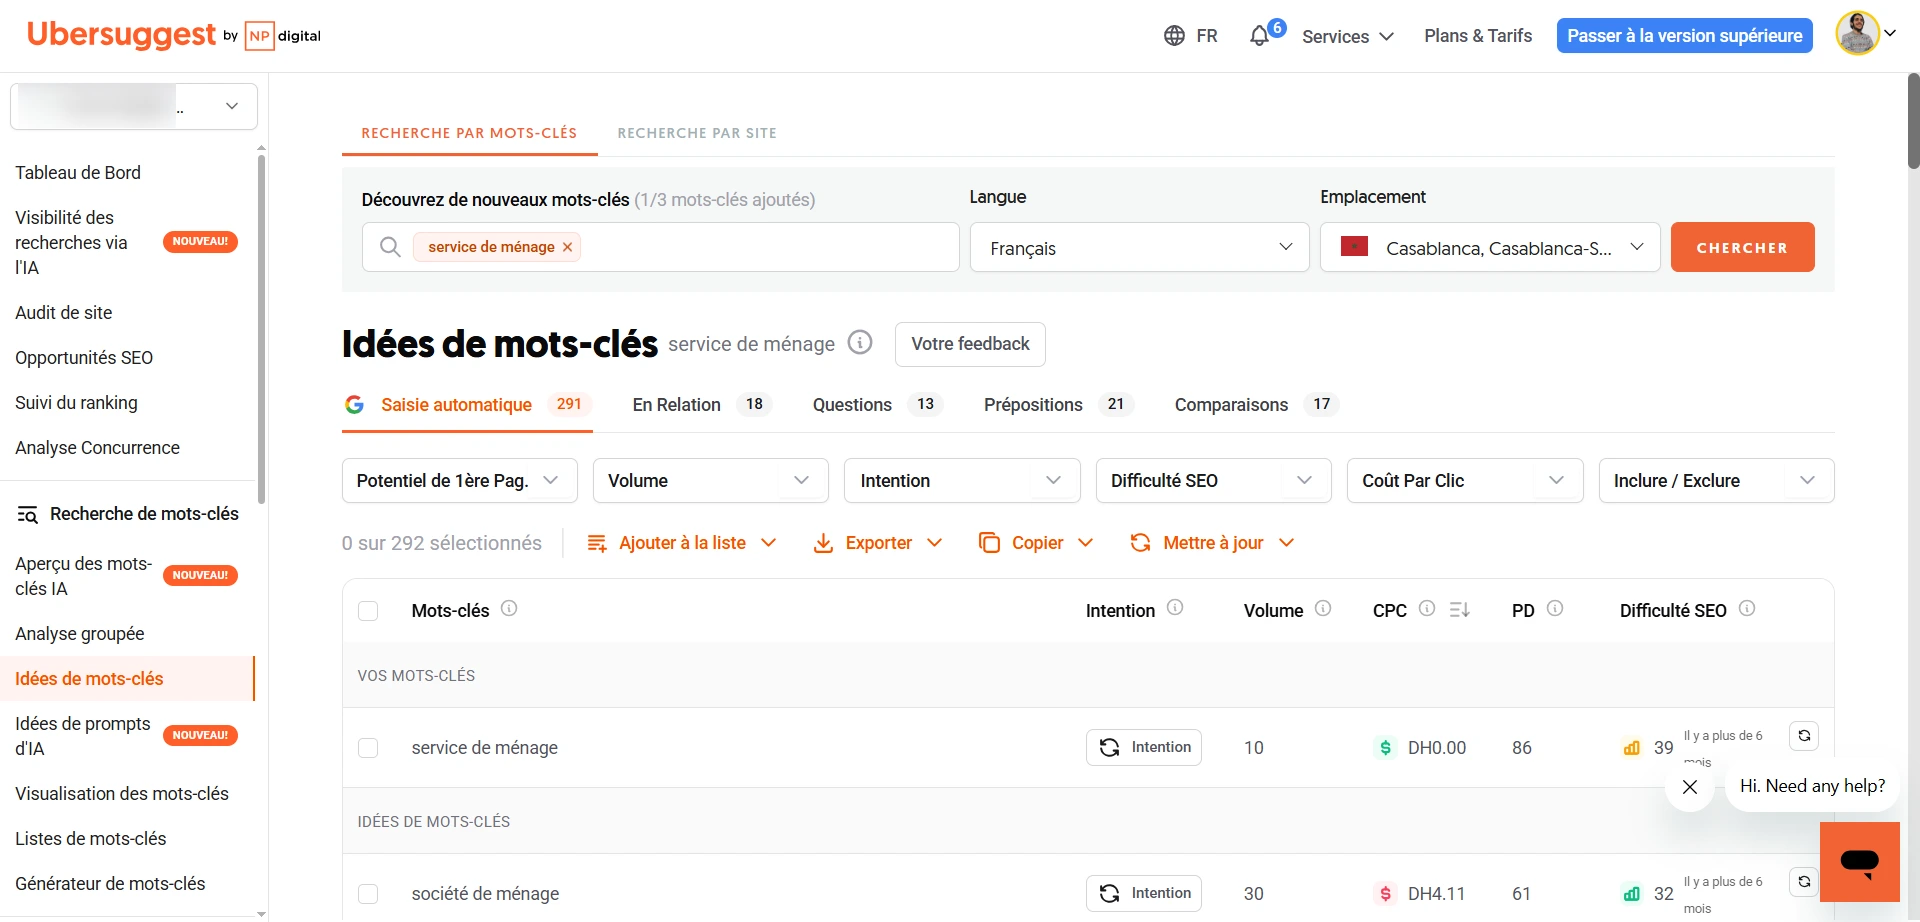
Task: Open the Casablanca location dropdown
Action: click(1489, 248)
